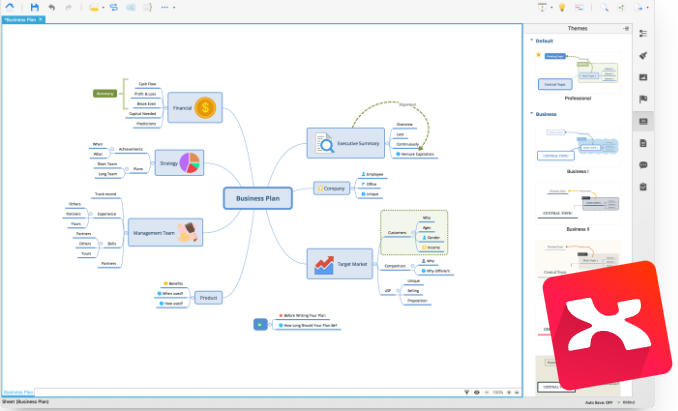This screenshot has width=678, height=411.
Task: Switch to the Business Plan document tab
Action: coord(20,20)
